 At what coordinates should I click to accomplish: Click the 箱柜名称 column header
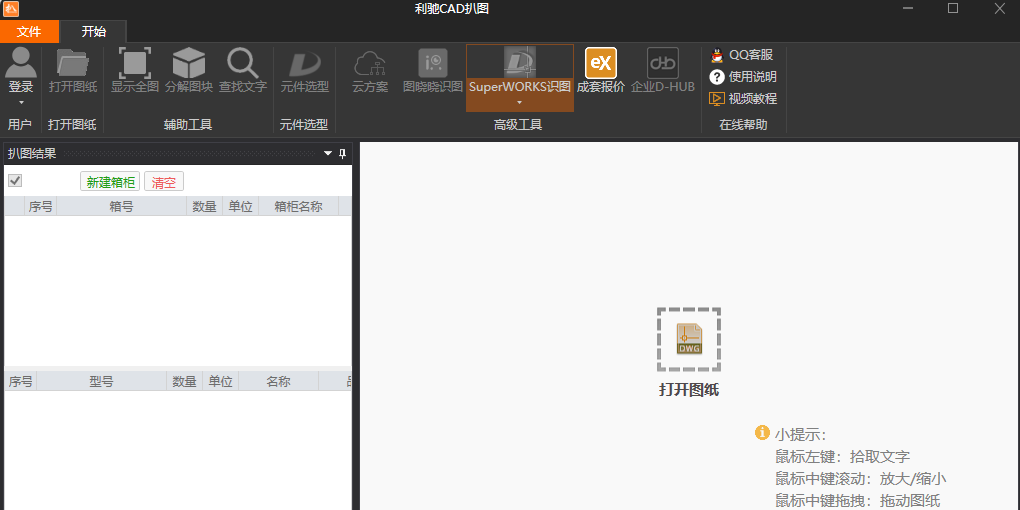(x=299, y=207)
